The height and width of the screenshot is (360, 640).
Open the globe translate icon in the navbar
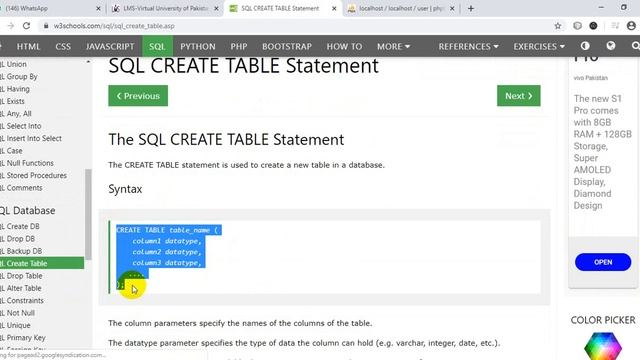611,46
